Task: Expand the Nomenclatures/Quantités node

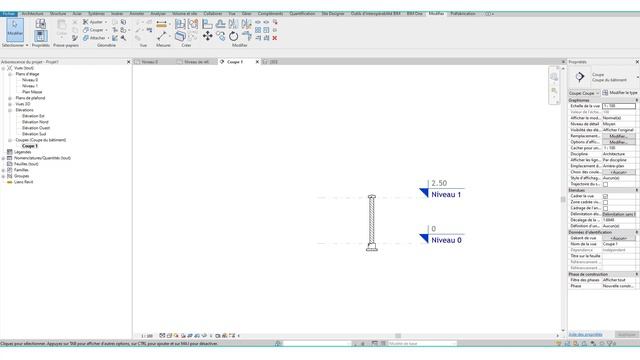Action: coord(3,158)
